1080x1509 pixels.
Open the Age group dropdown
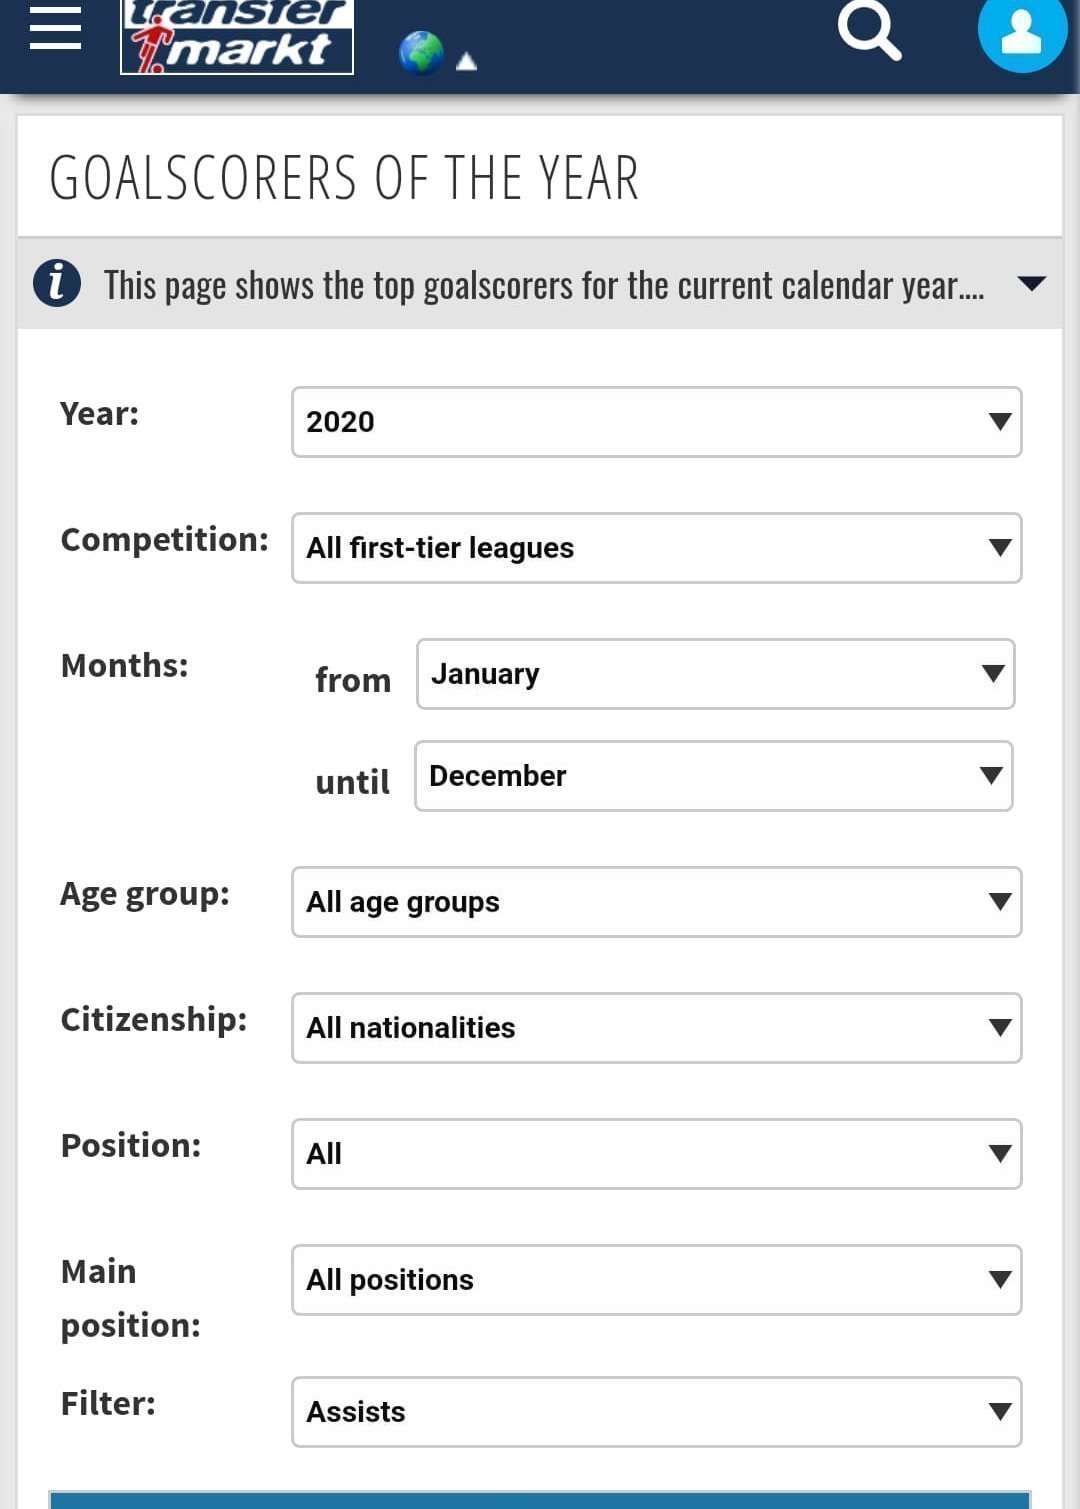(x=656, y=902)
